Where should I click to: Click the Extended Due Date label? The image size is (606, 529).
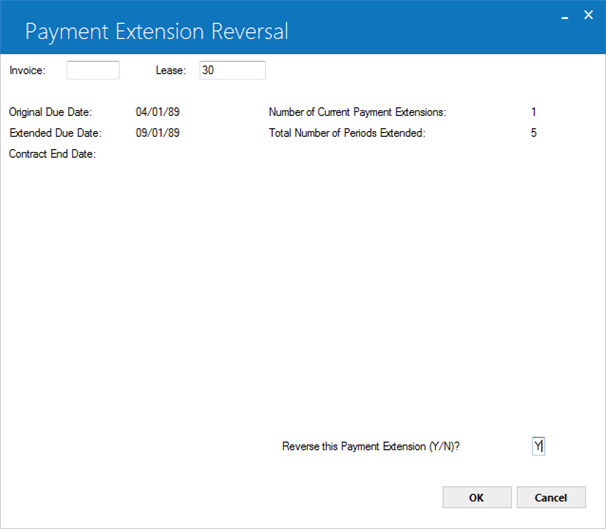point(55,133)
